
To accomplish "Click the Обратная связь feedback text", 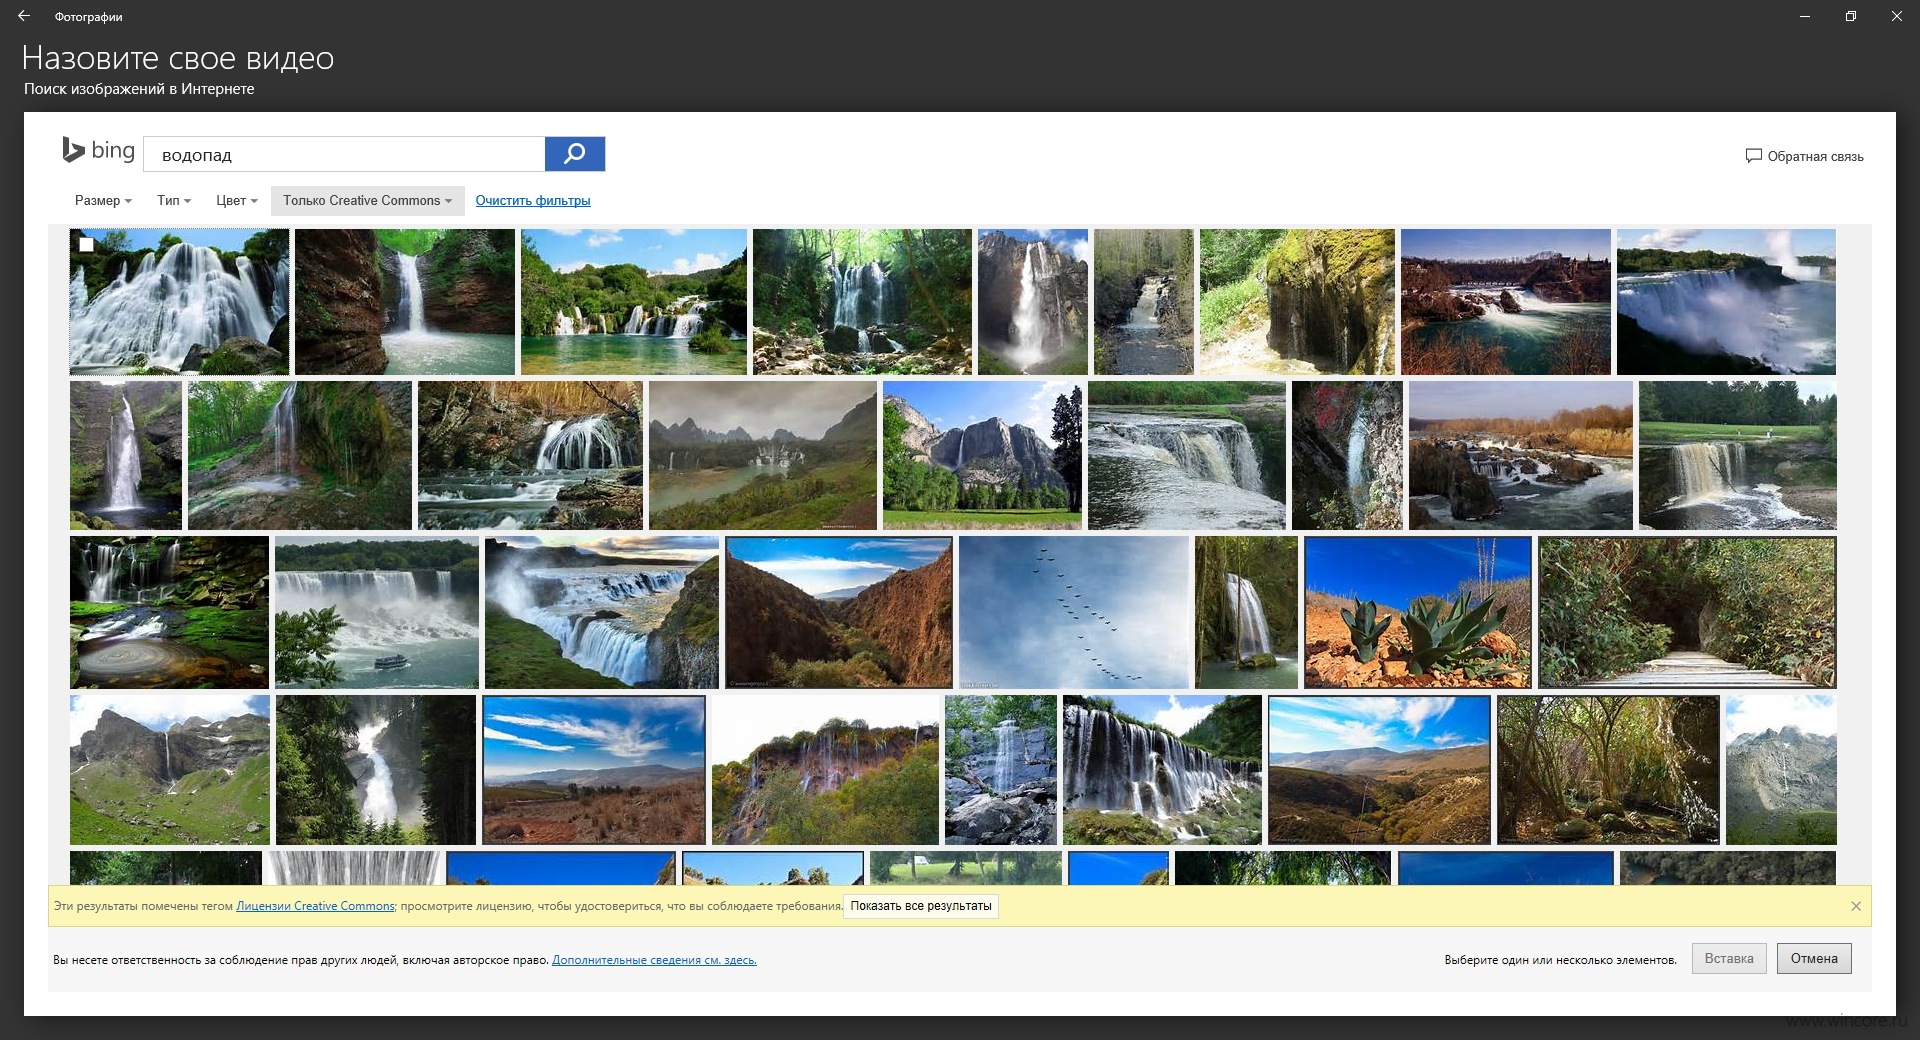I will 1815,156.
